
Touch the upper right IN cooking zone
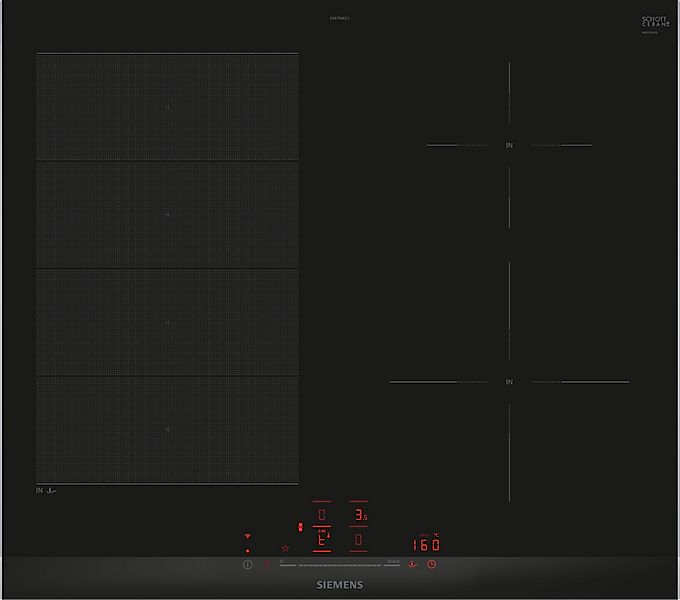tap(509, 146)
